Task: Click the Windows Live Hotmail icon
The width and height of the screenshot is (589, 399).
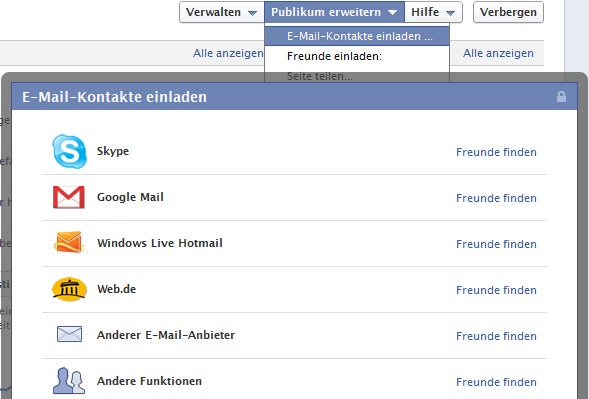Action: coord(68,242)
